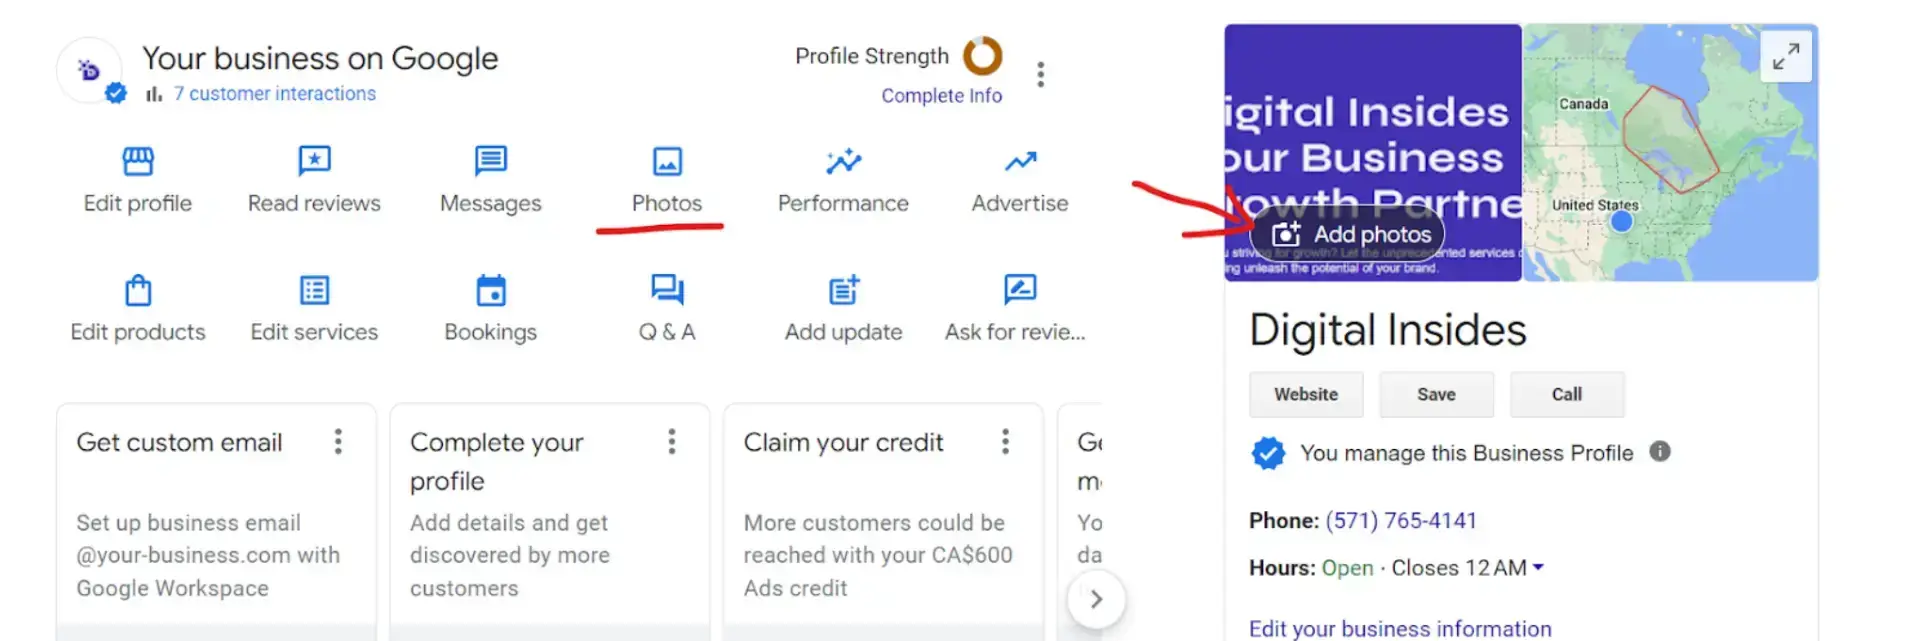Click the Save button
This screenshot has width=1910, height=641.
coord(1436,394)
